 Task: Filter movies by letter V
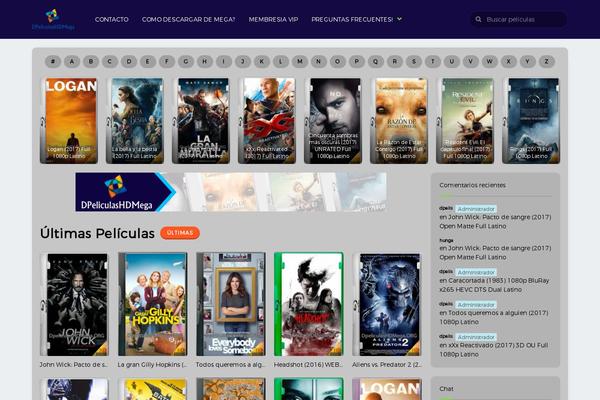(470, 61)
